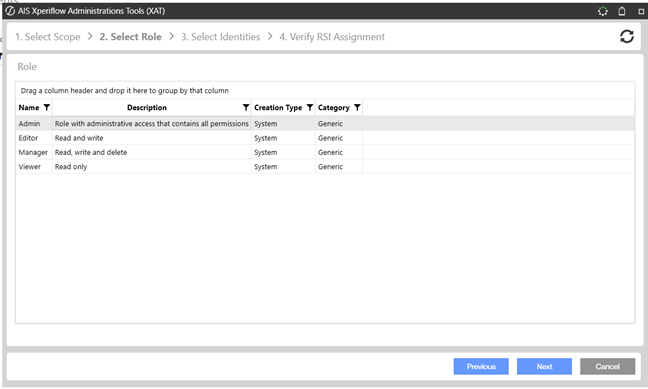Screen dimensions: 648x389
Task: Open filter for Category column
Action: tap(357, 107)
